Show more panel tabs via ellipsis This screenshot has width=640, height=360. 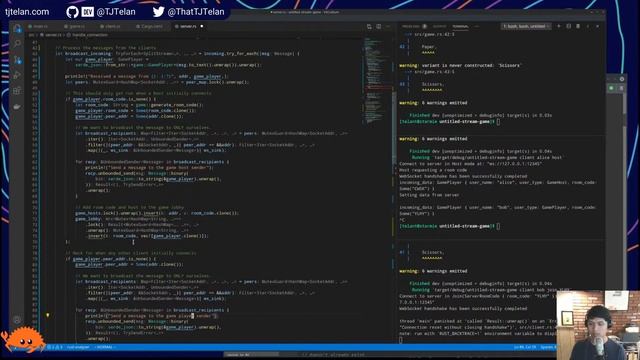476,26
